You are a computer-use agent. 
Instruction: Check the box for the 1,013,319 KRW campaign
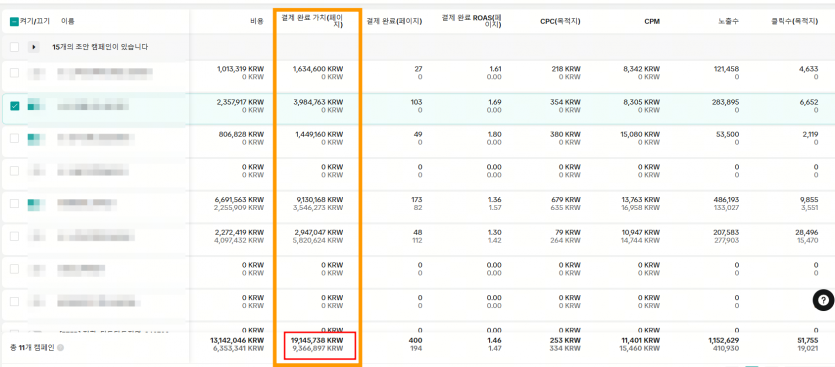pyautogui.click(x=14, y=73)
